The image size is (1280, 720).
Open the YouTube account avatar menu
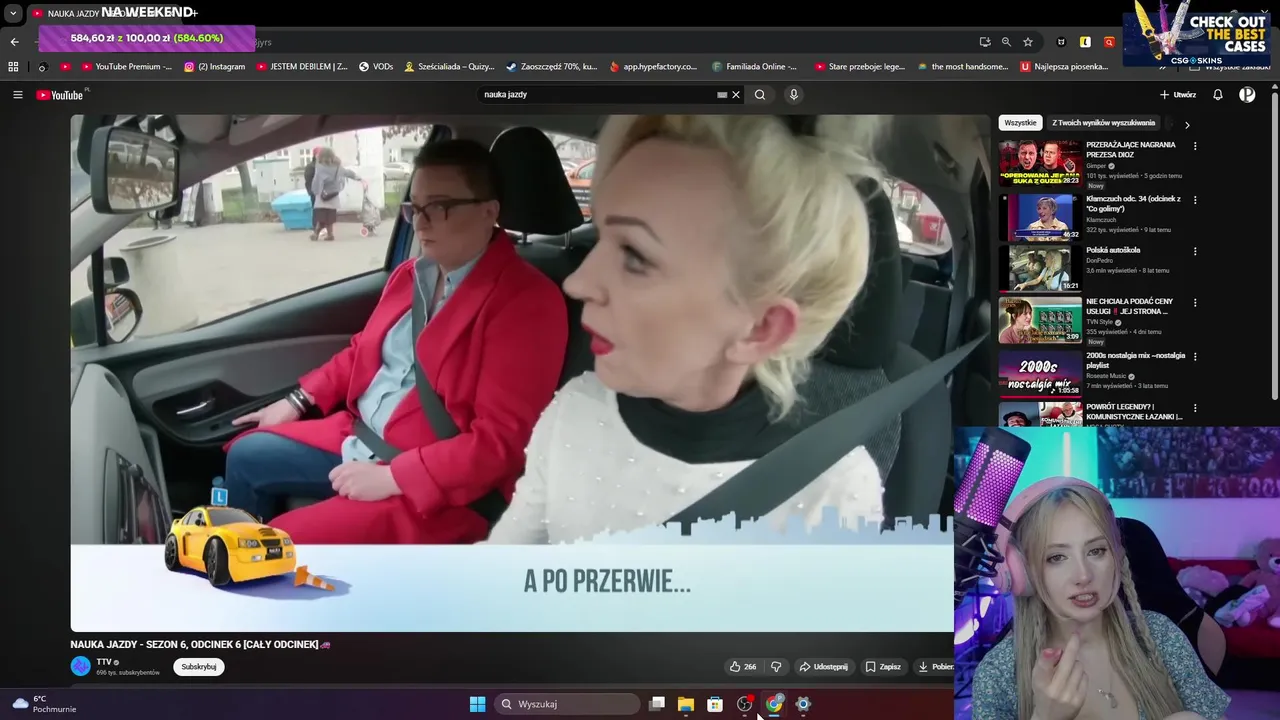[x=1247, y=95]
